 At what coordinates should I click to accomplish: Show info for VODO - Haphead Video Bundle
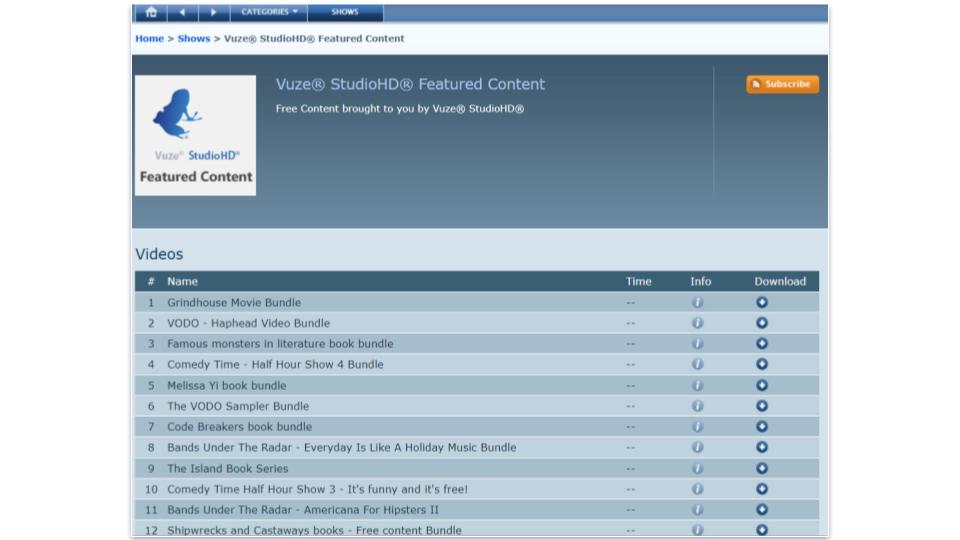coord(697,323)
